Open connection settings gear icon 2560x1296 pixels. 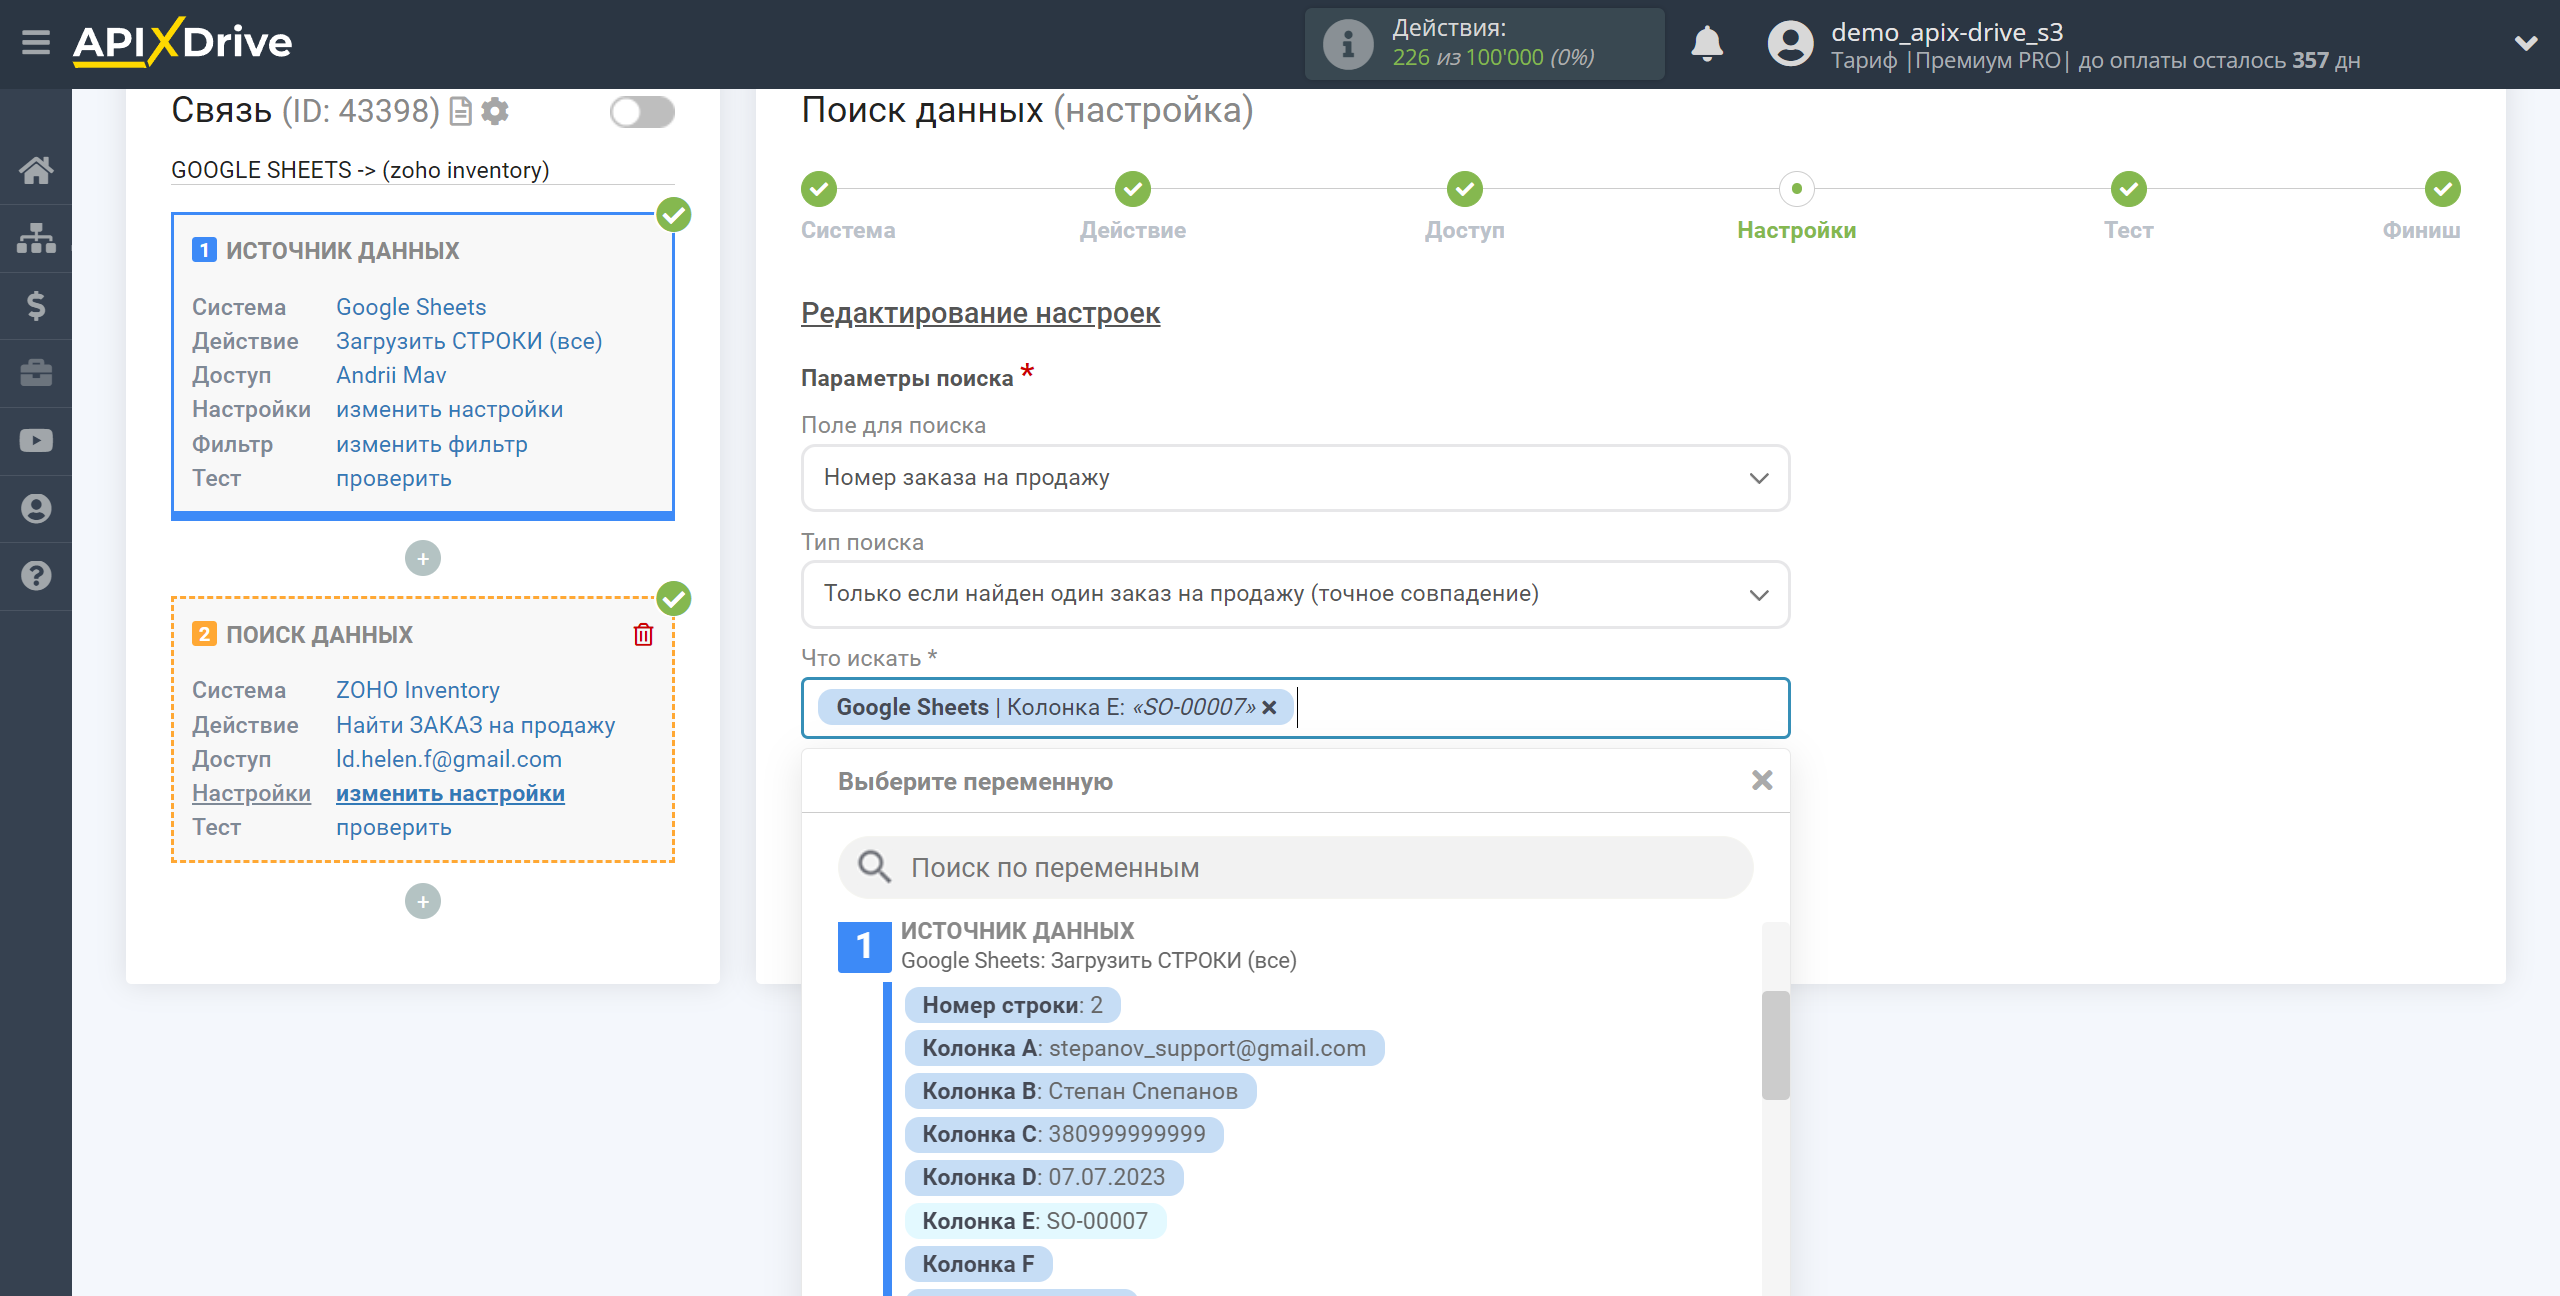click(x=495, y=111)
